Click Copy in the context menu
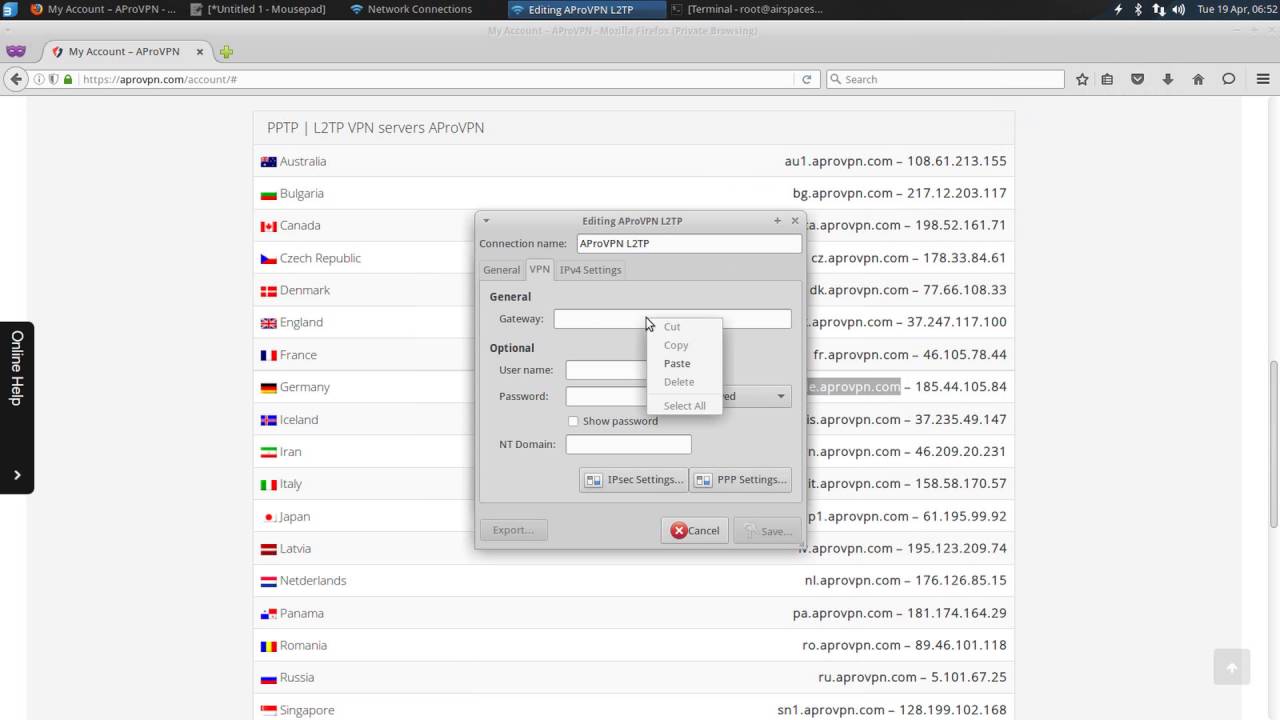Viewport: 1280px width, 720px height. tap(676, 345)
